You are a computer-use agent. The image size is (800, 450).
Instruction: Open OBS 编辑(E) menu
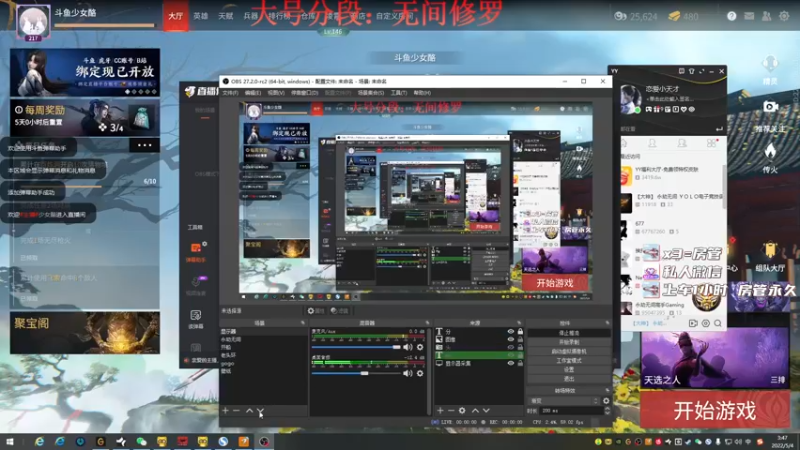253,93
